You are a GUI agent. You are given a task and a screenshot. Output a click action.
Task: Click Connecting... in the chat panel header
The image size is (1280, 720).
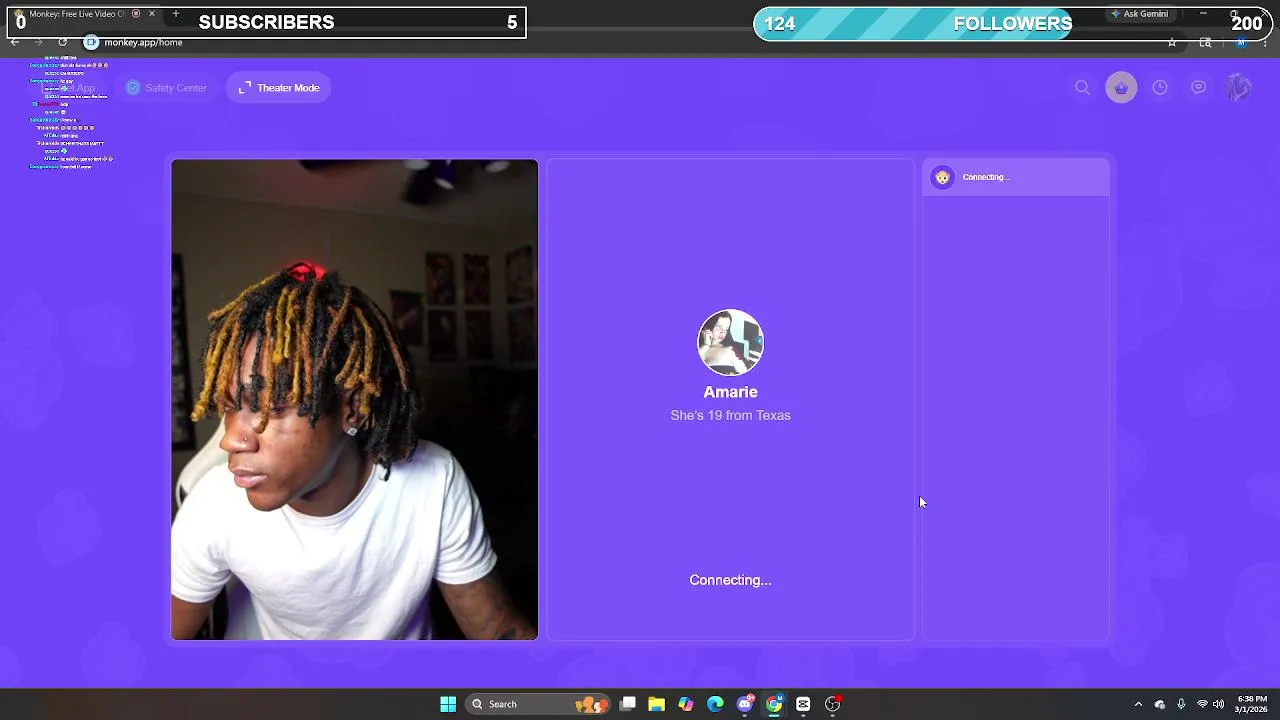tap(986, 177)
